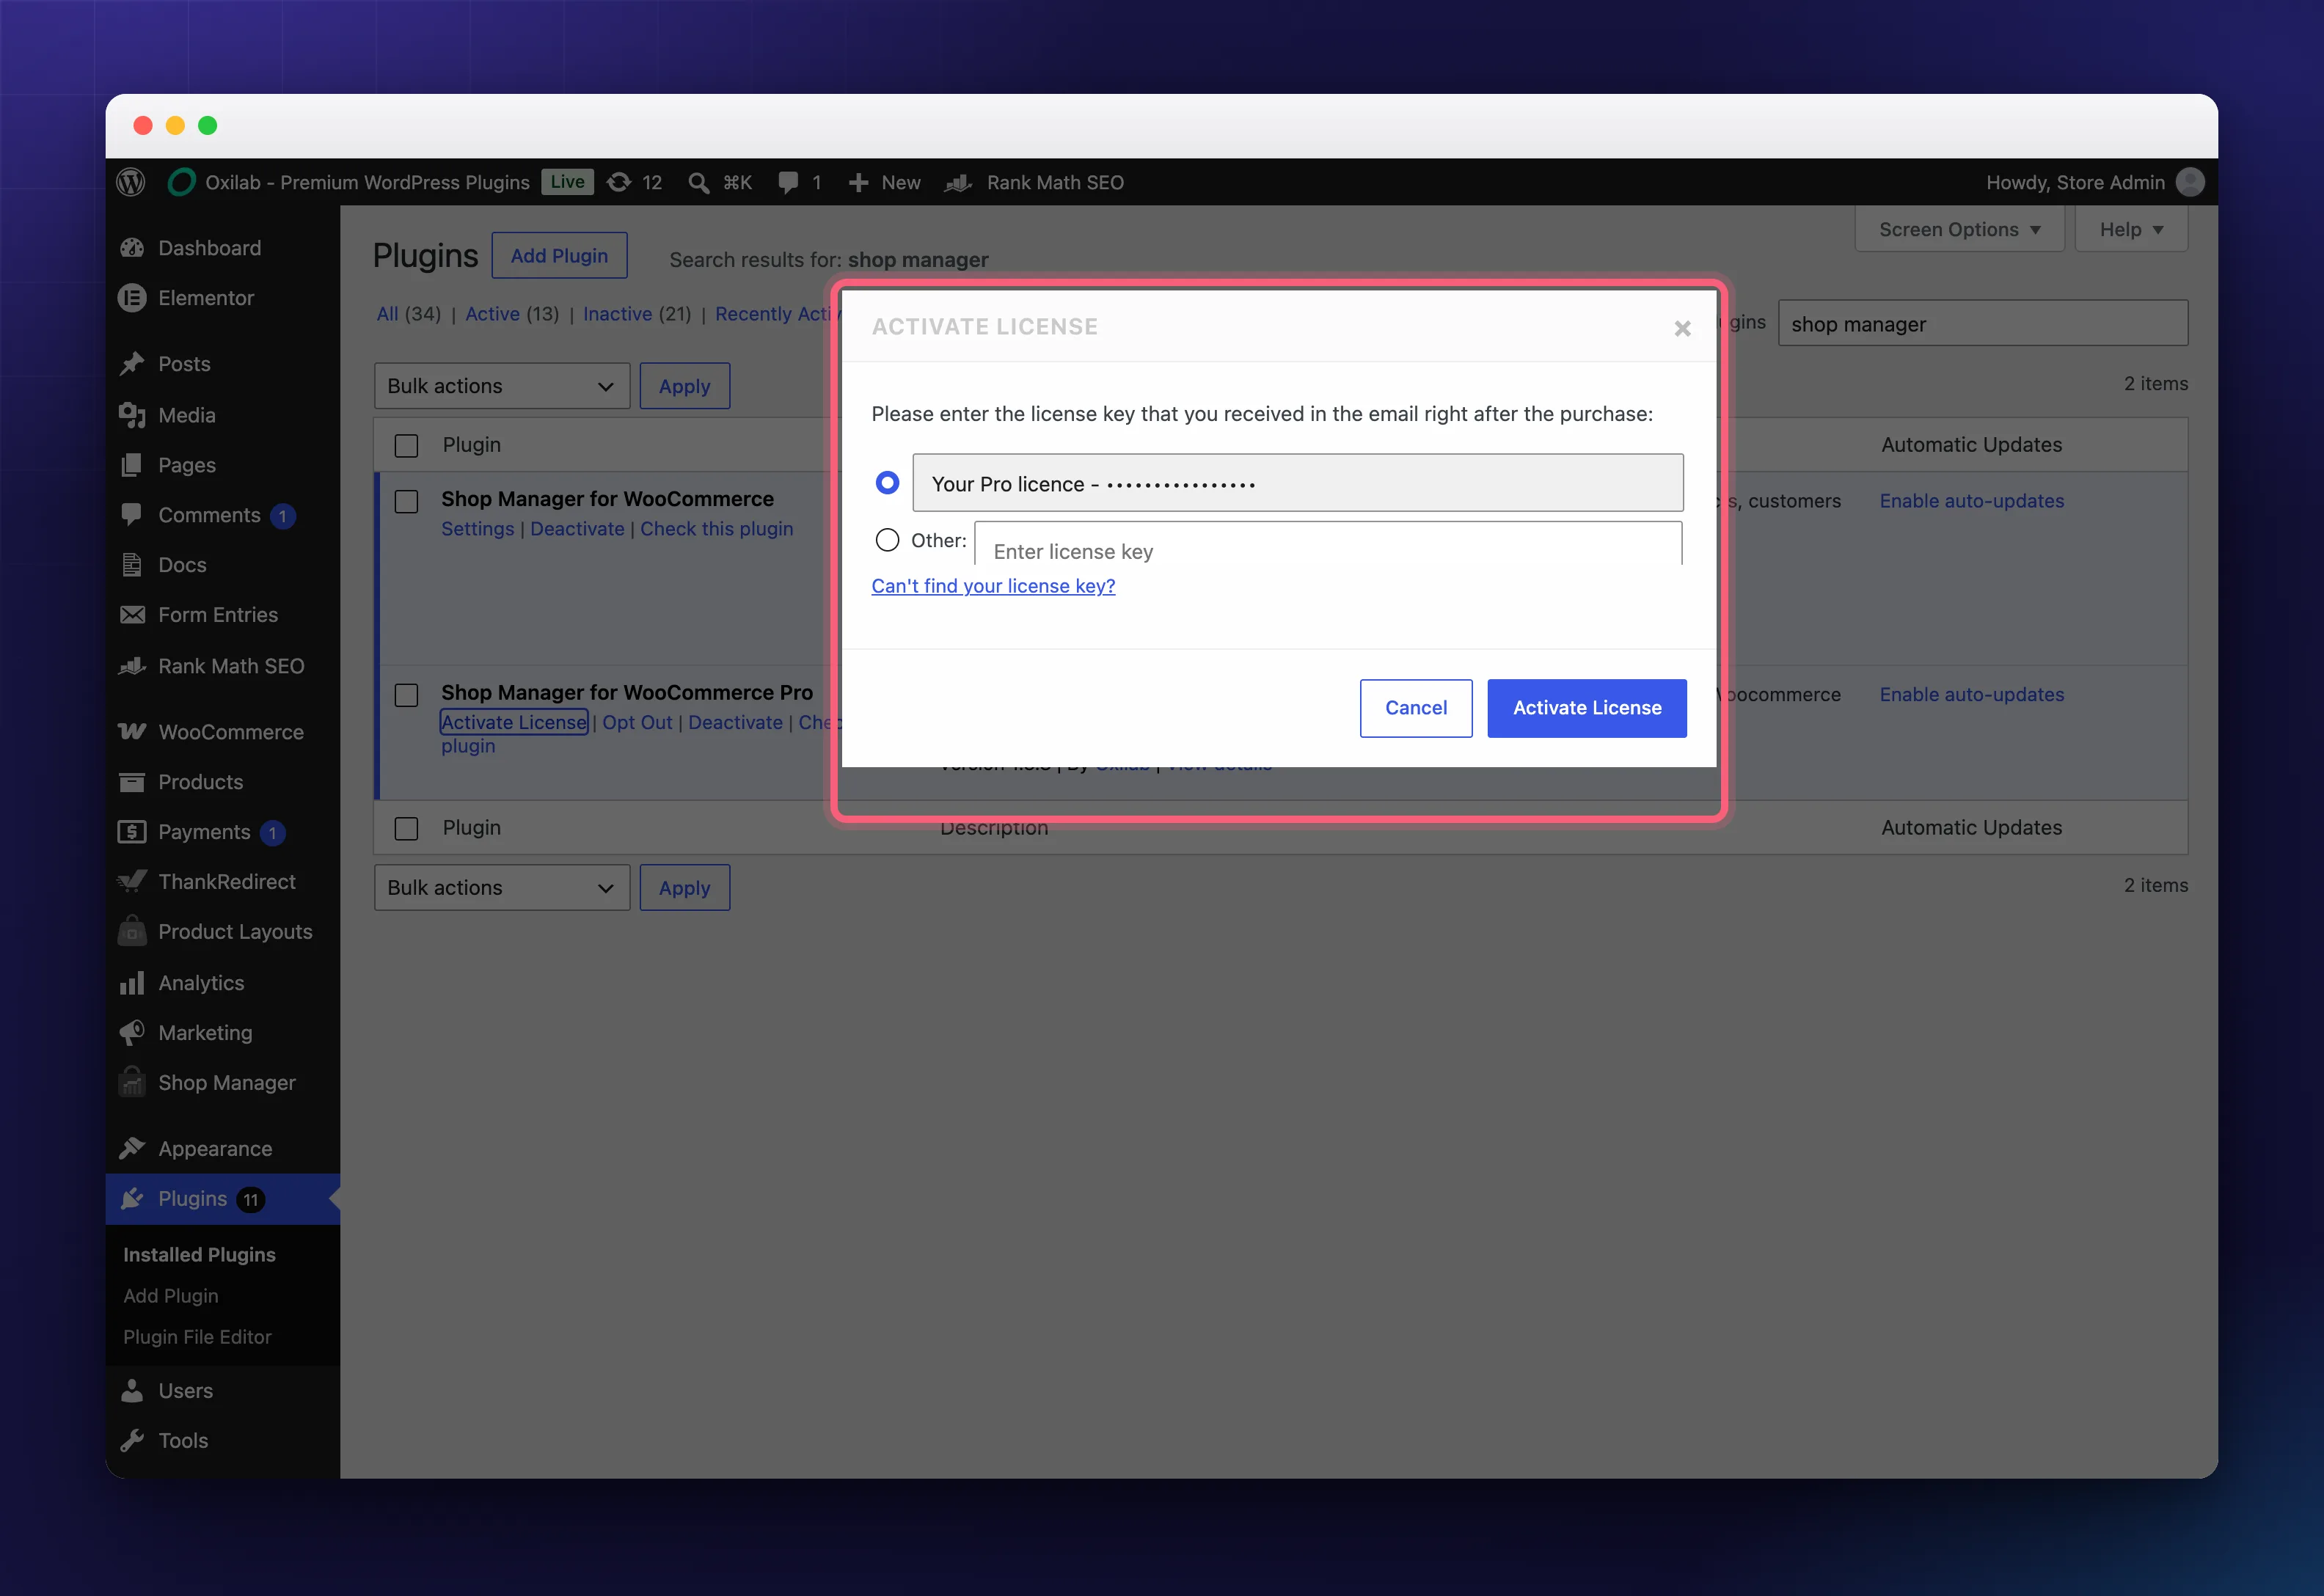Select the Other license key radio button
Image resolution: width=2324 pixels, height=1596 pixels.
(887, 540)
